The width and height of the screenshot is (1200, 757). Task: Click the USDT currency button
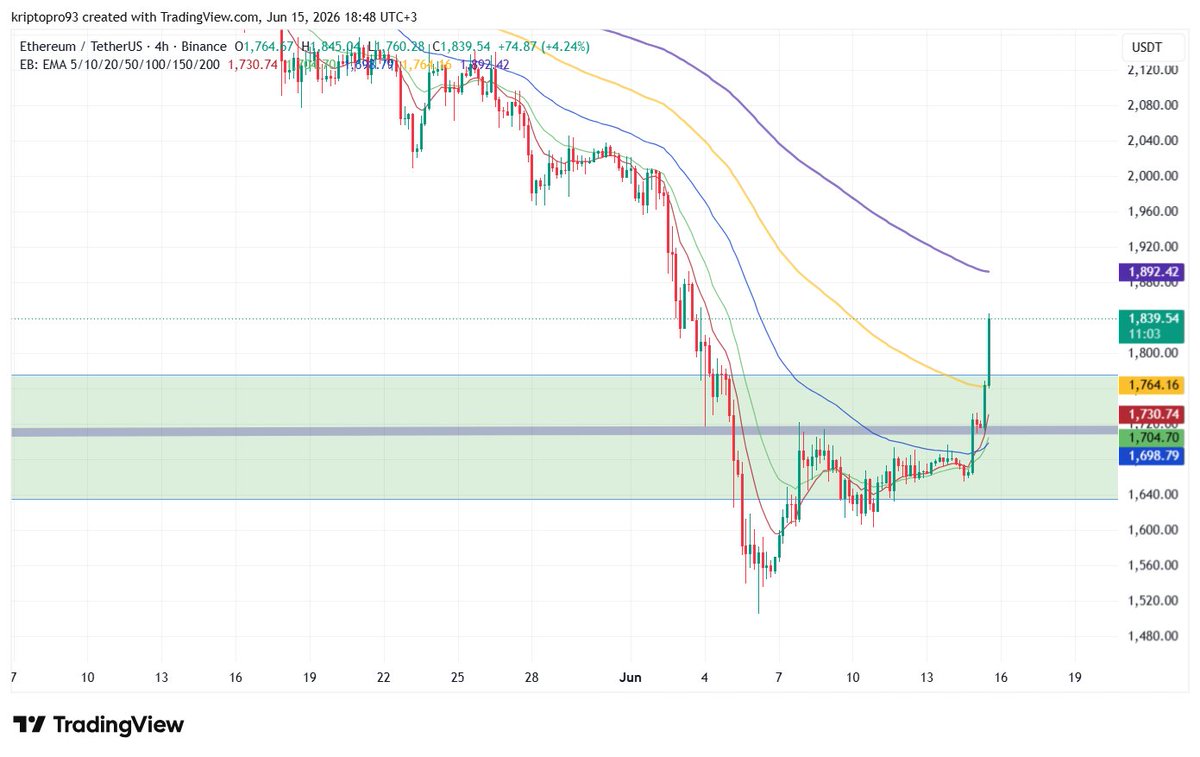1147,47
